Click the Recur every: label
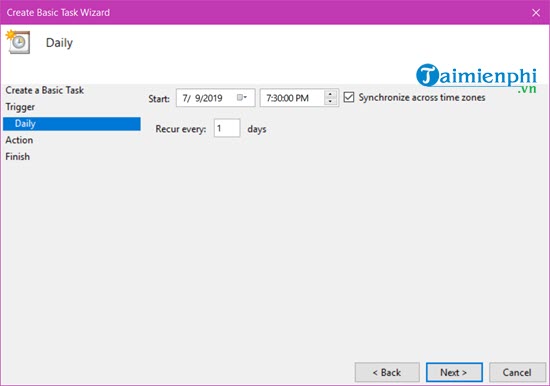Image resolution: width=550 pixels, height=386 pixels. pos(181,129)
